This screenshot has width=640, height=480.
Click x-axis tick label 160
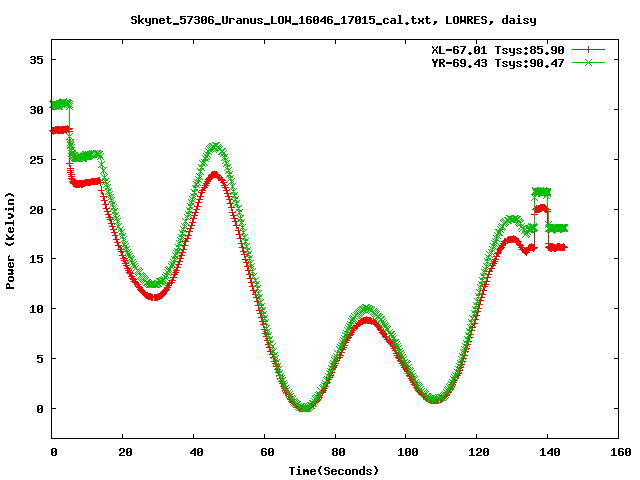tap(621, 452)
